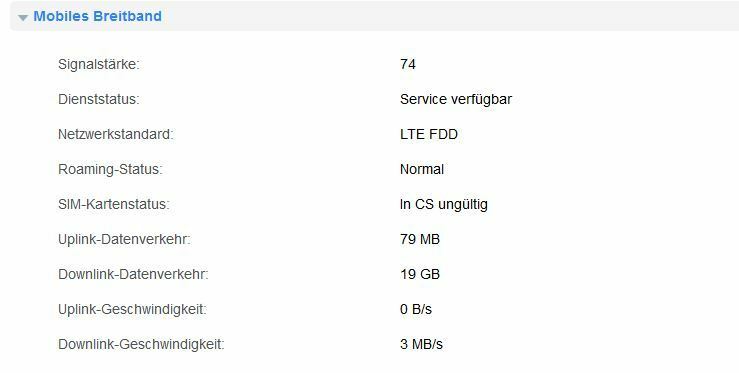The width and height of the screenshot is (739, 373).
Task: Click the Normal roaming value
Action: coord(422,169)
